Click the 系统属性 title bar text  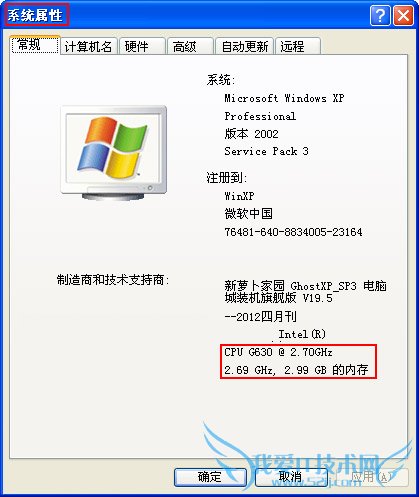35,15
